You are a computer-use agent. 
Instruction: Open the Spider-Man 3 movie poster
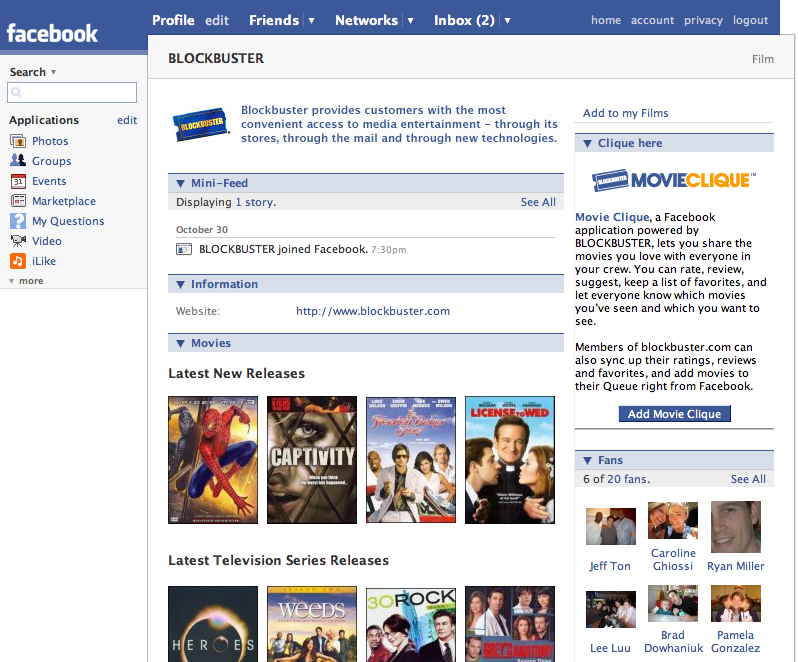pyautogui.click(x=213, y=460)
